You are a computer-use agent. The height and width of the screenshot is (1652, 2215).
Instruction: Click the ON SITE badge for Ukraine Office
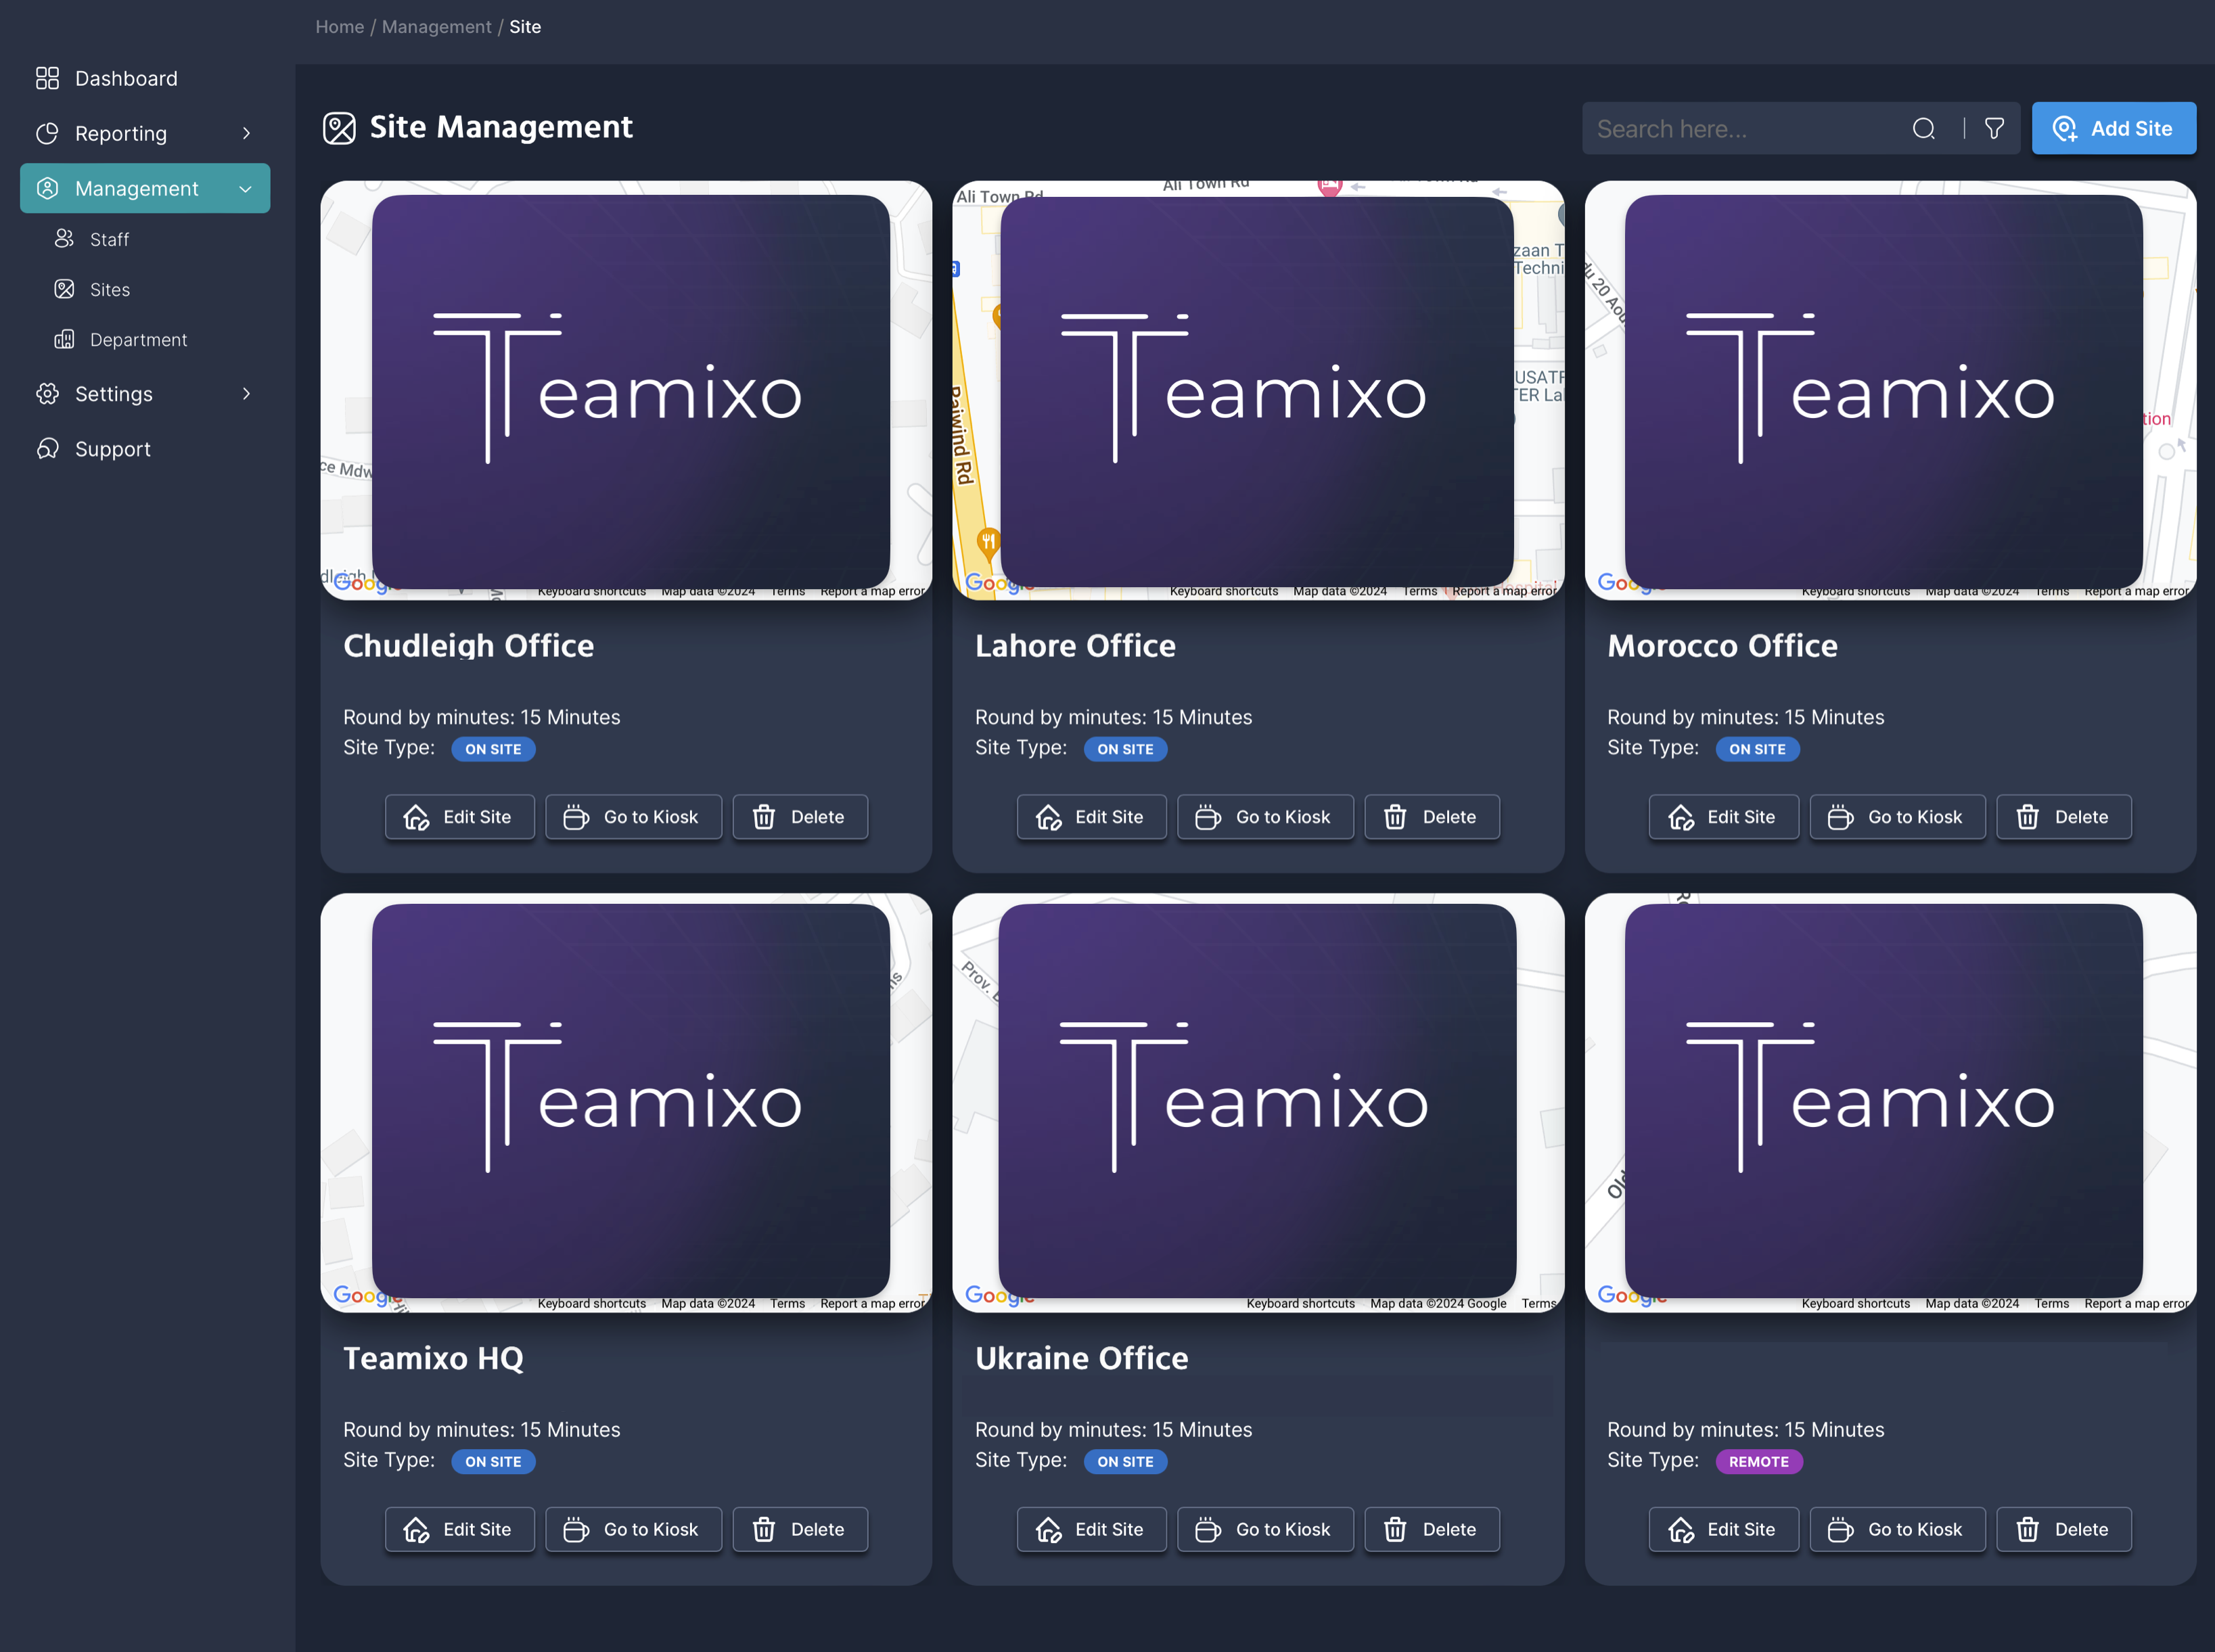[x=1125, y=1461]
